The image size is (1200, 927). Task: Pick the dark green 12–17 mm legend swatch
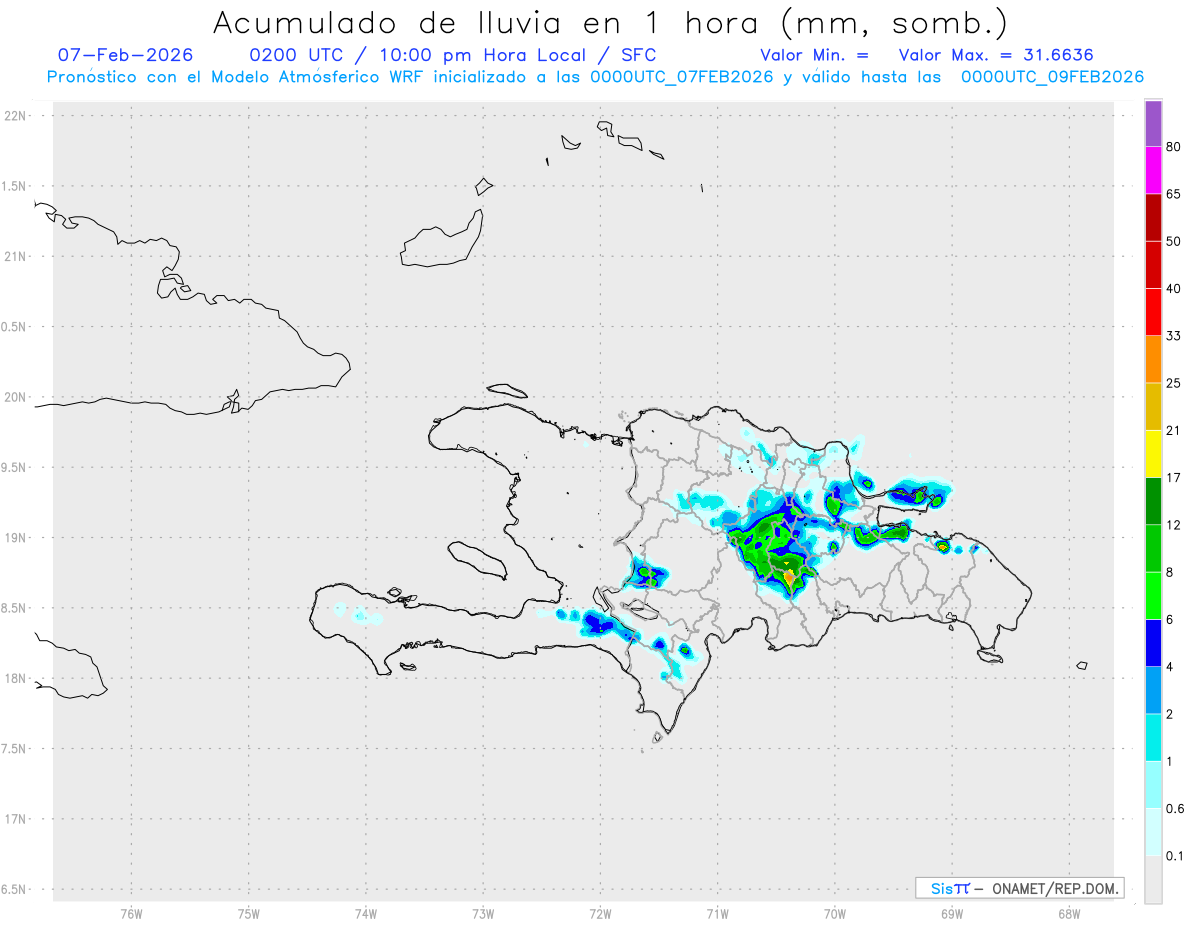tap(1153, 501)
